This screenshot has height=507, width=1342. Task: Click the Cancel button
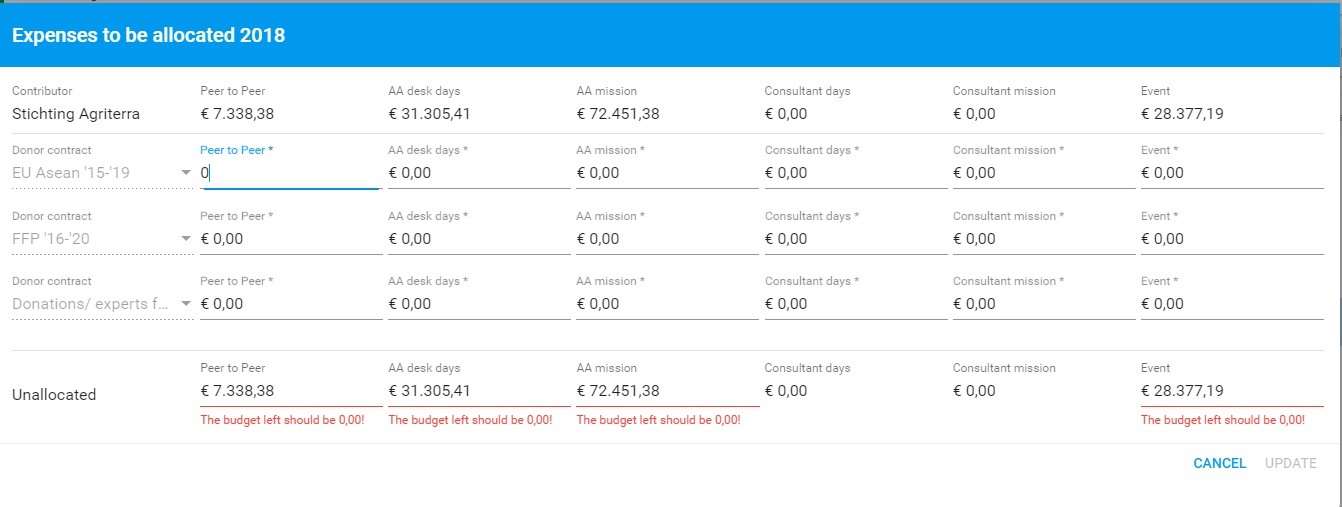[1219, 463]
